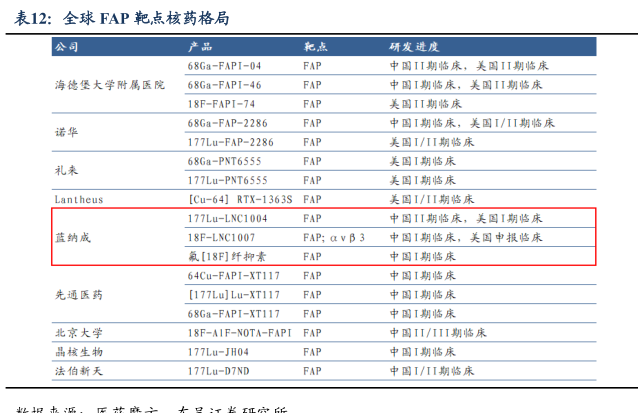This screenshot has width=638, height=413.
Task: Select the 晶核生物 company cell
Action: point(79,352)
